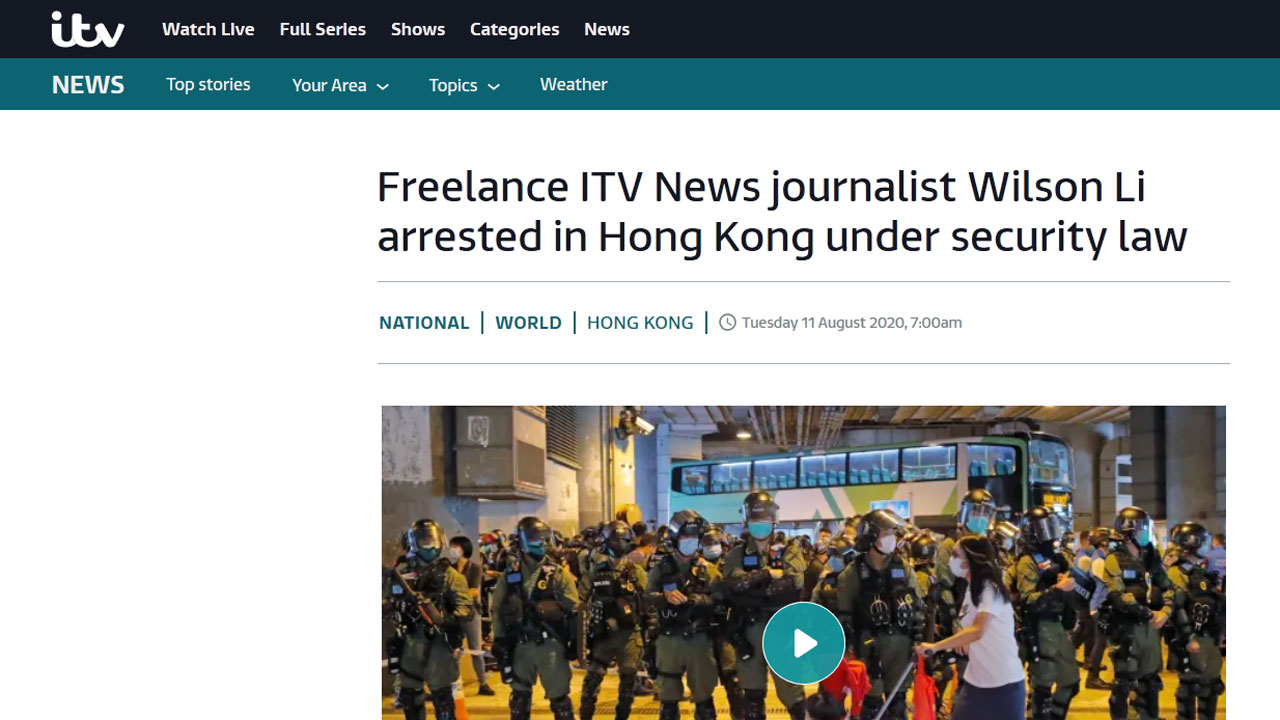
Task: Click the article headline about Wilson Li
Action: (x=782, y=212)
